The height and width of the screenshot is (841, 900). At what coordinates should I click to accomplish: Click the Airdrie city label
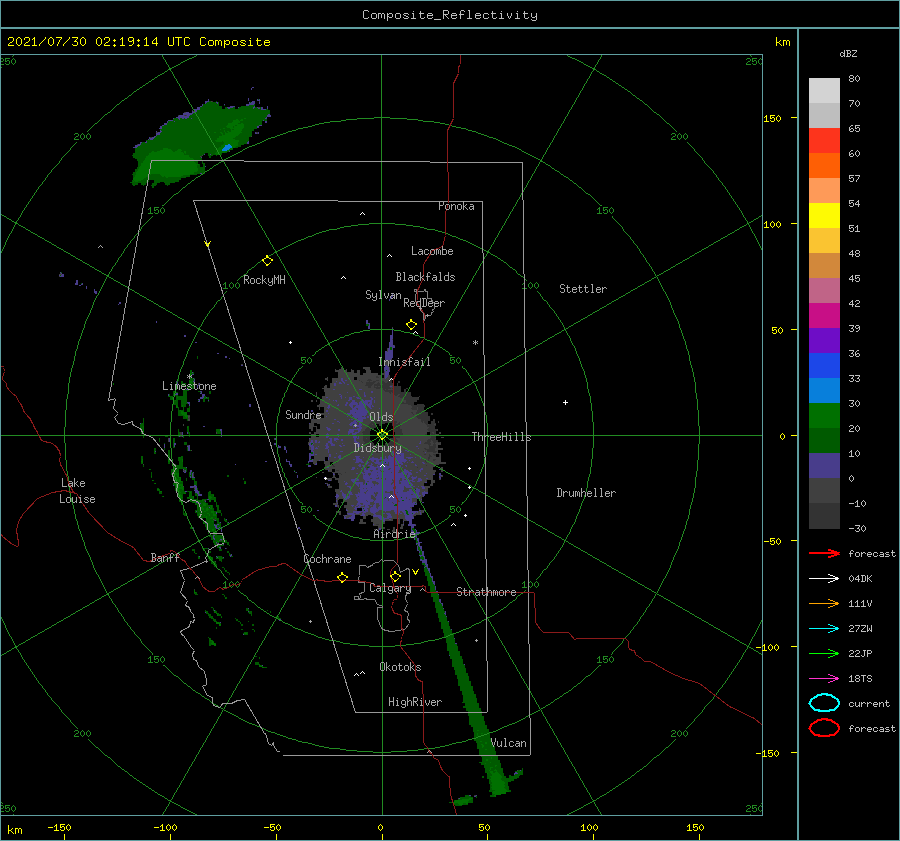[394, 534]
